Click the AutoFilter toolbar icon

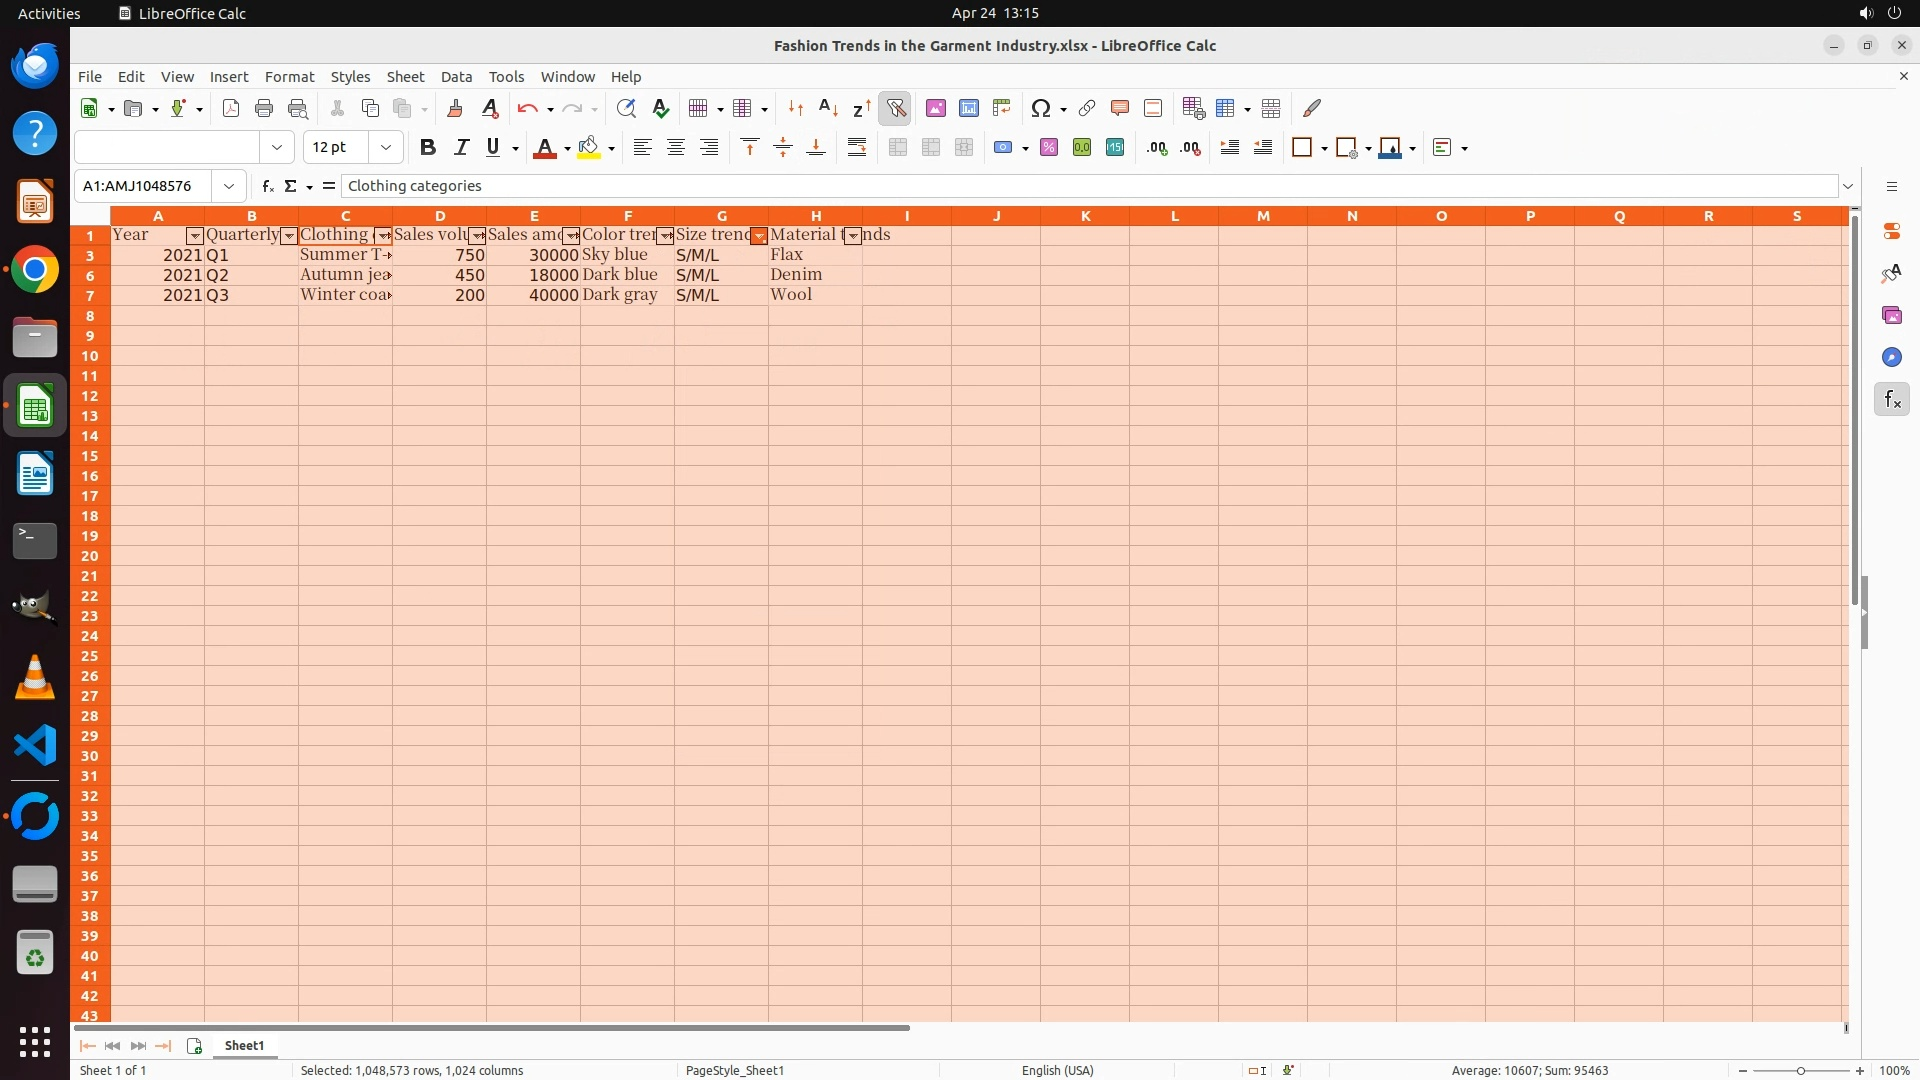pyautogui.click(x=895, y=108)
